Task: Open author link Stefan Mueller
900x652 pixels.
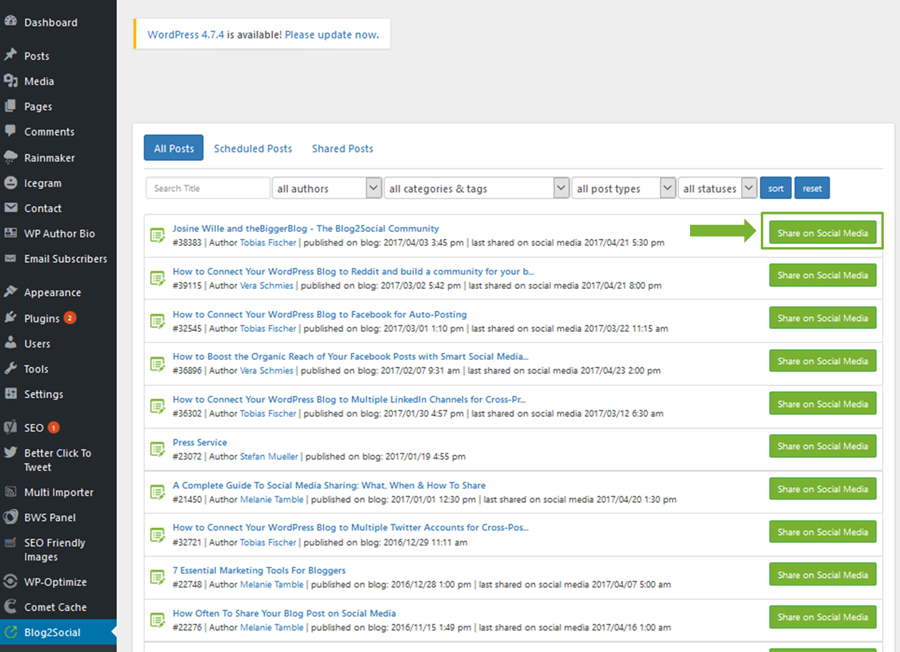Action: pyautogui.click(x=269, y=457)
